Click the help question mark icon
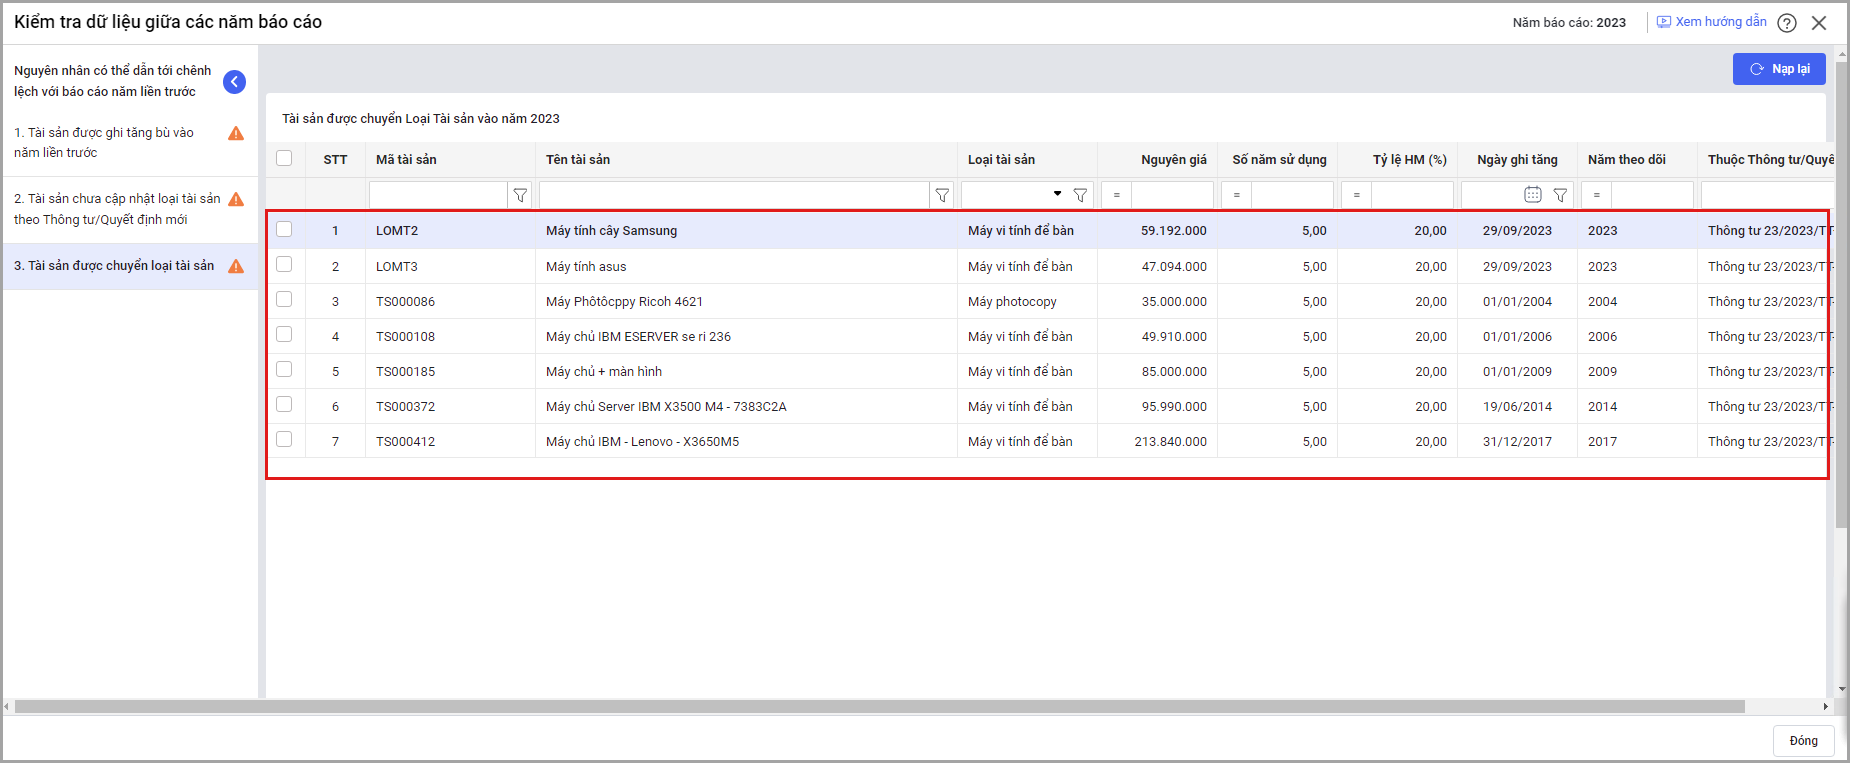This screenshot has width=1850, height=763. [1787, 23]
